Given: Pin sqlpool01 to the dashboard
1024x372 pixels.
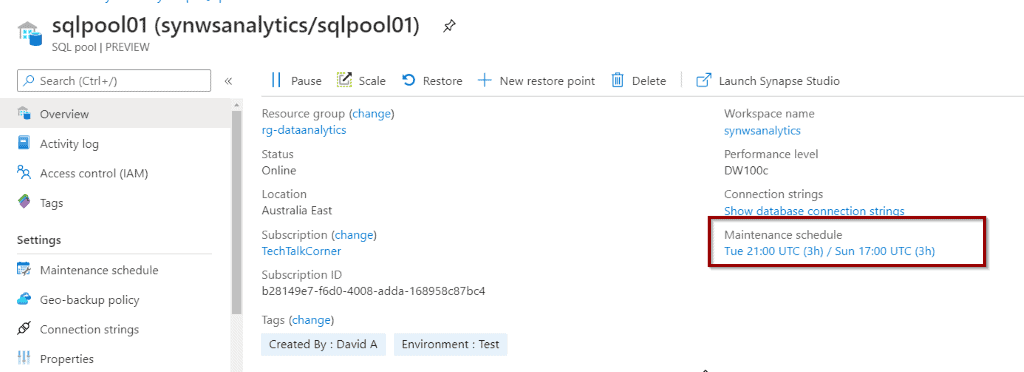Looking at the screenshot, I should pos(449,27).
